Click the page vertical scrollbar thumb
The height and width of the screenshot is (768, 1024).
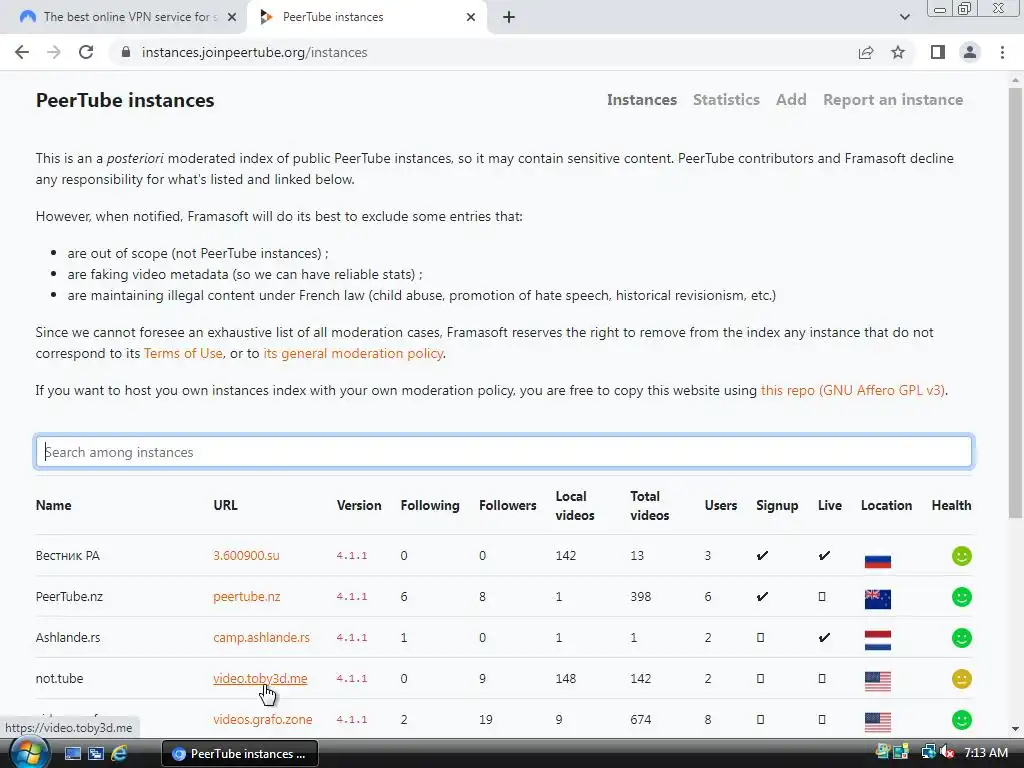[1015, 302]
